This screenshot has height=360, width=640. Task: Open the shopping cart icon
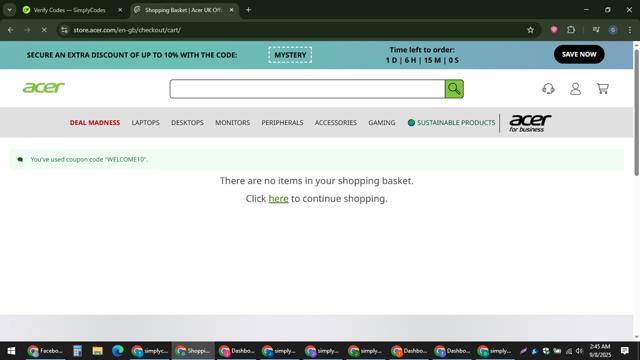602,89
